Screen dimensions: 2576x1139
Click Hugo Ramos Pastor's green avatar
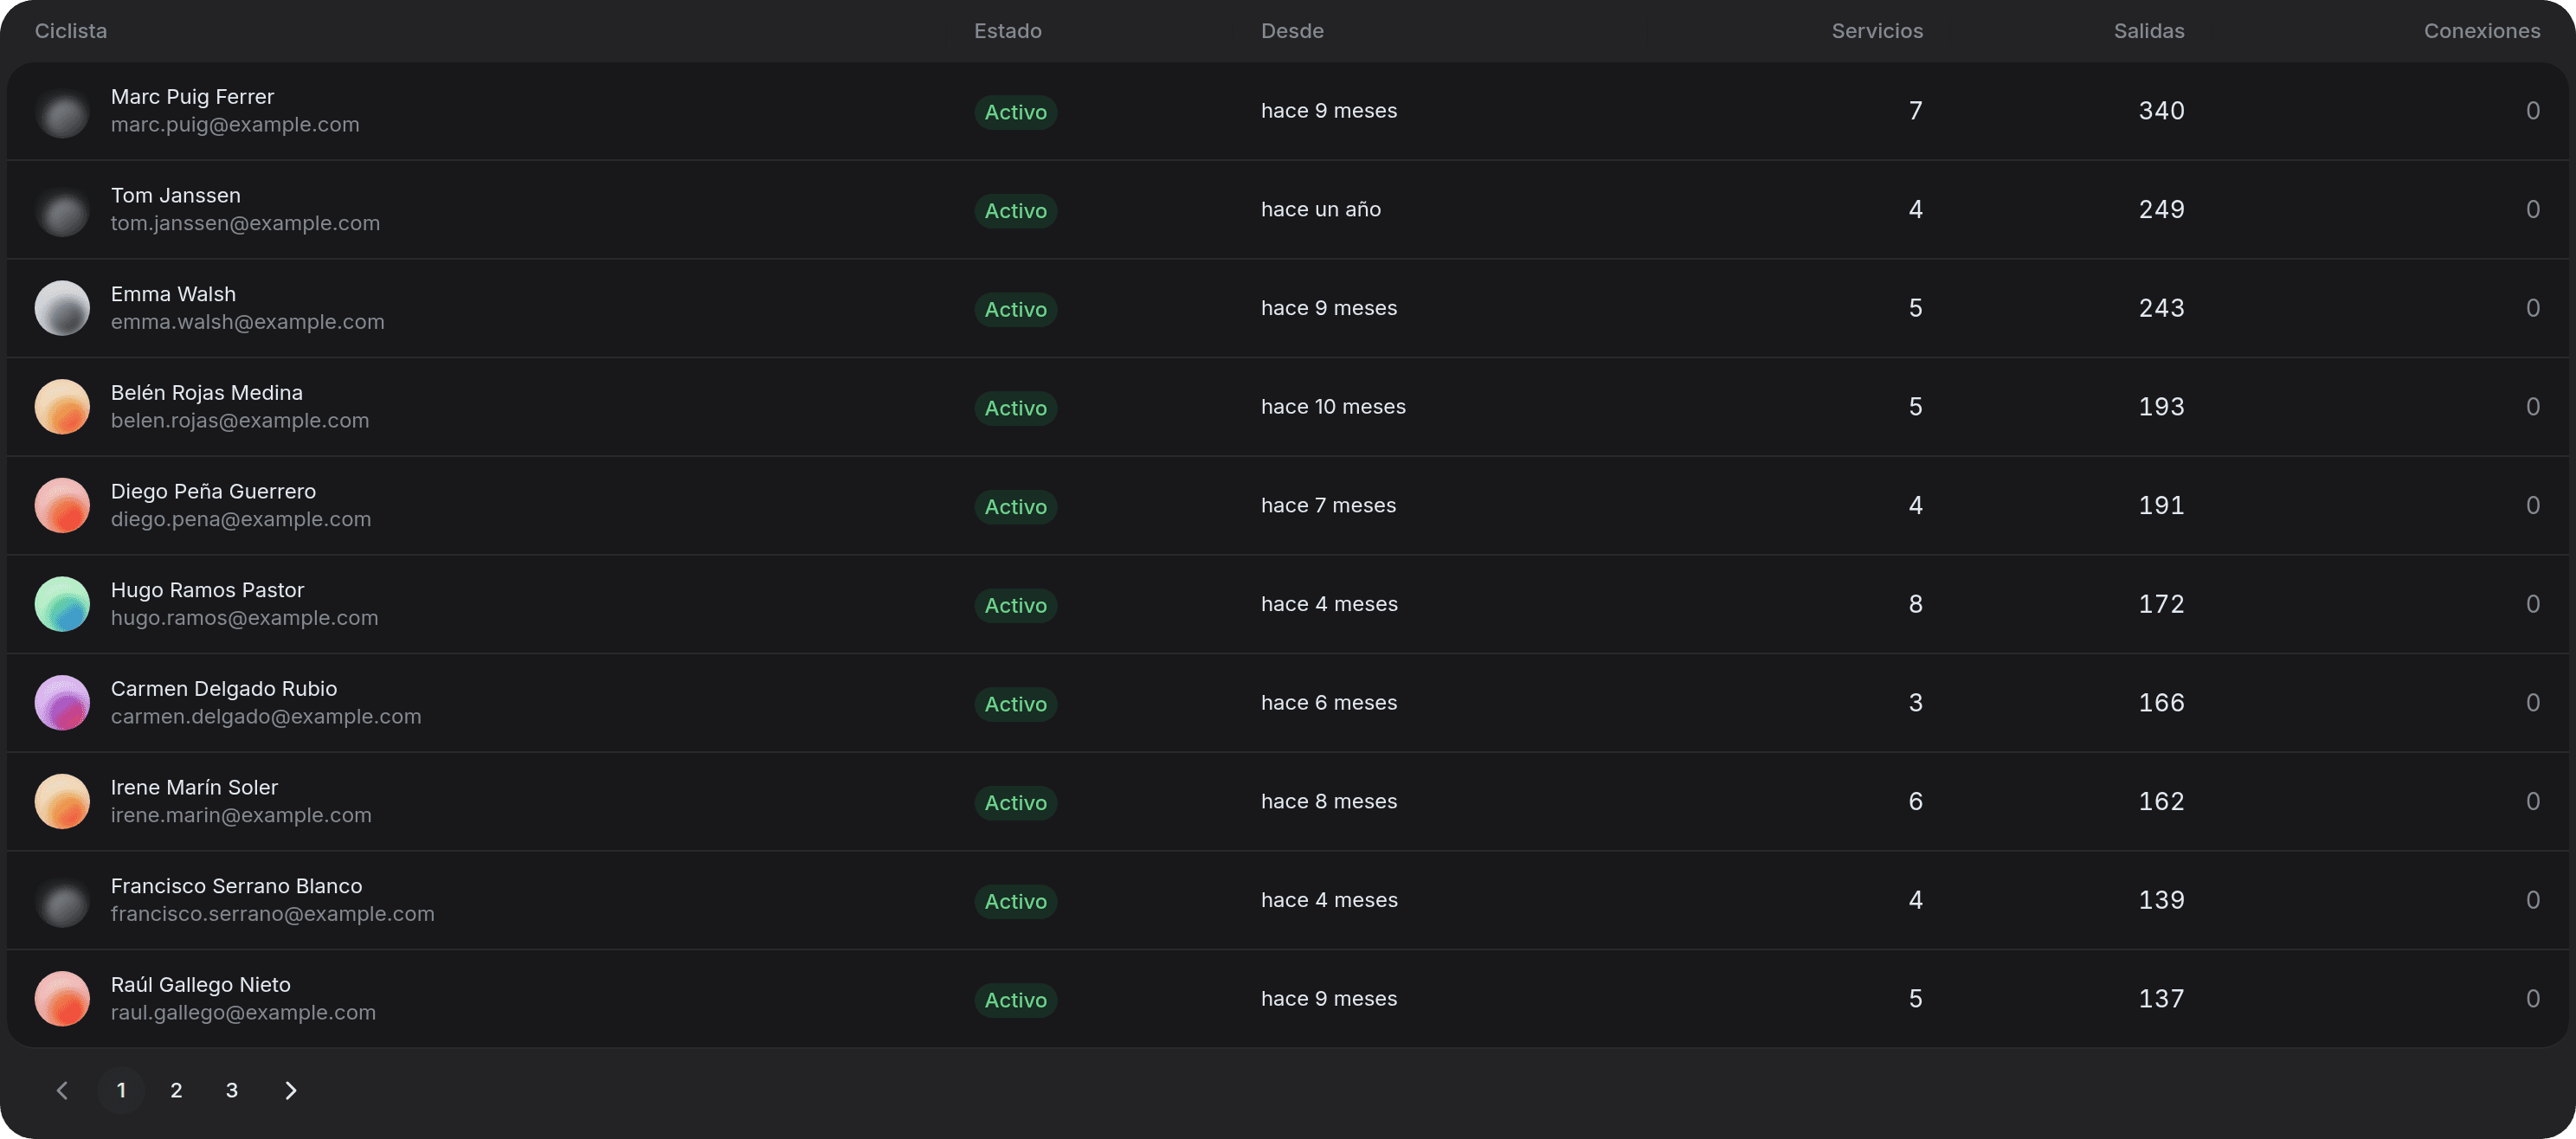click(x=62, y=604)
